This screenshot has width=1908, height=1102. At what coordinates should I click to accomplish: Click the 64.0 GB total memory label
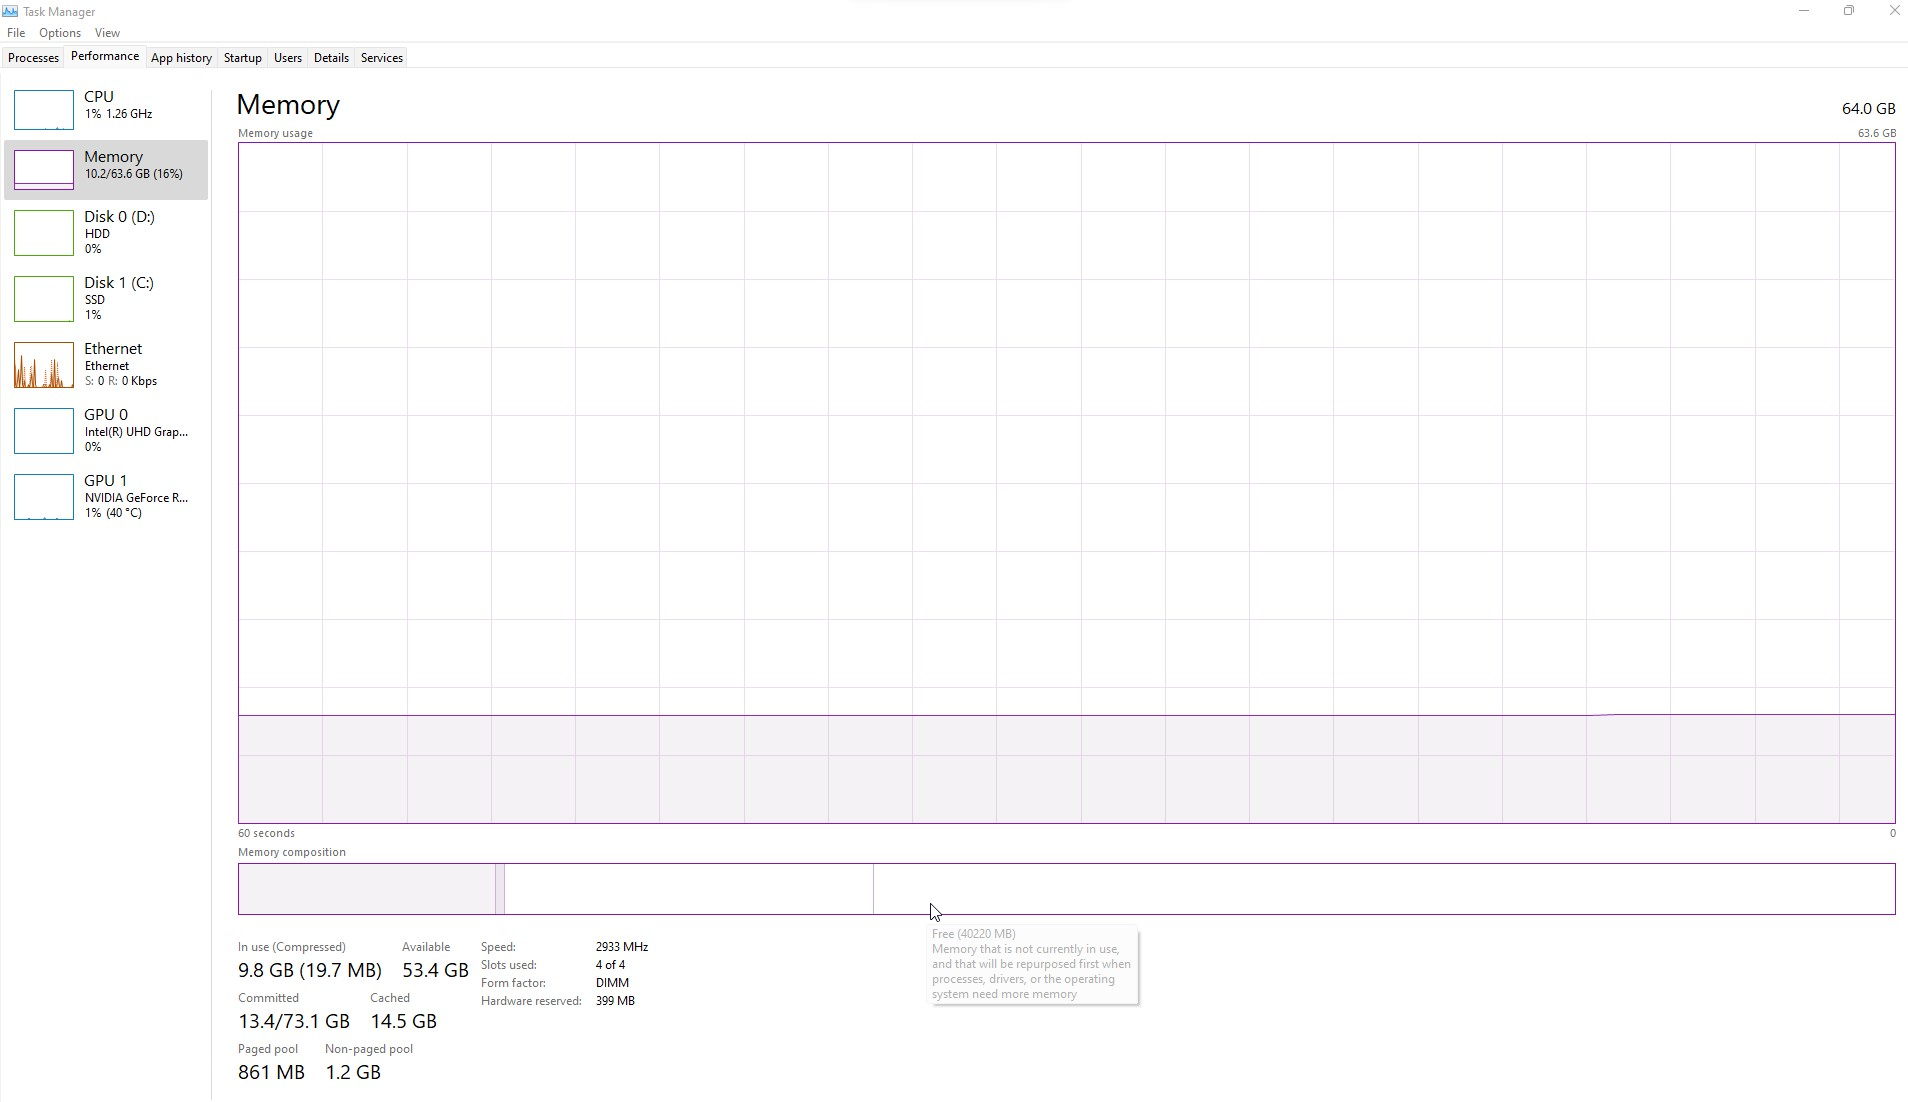1868,109
